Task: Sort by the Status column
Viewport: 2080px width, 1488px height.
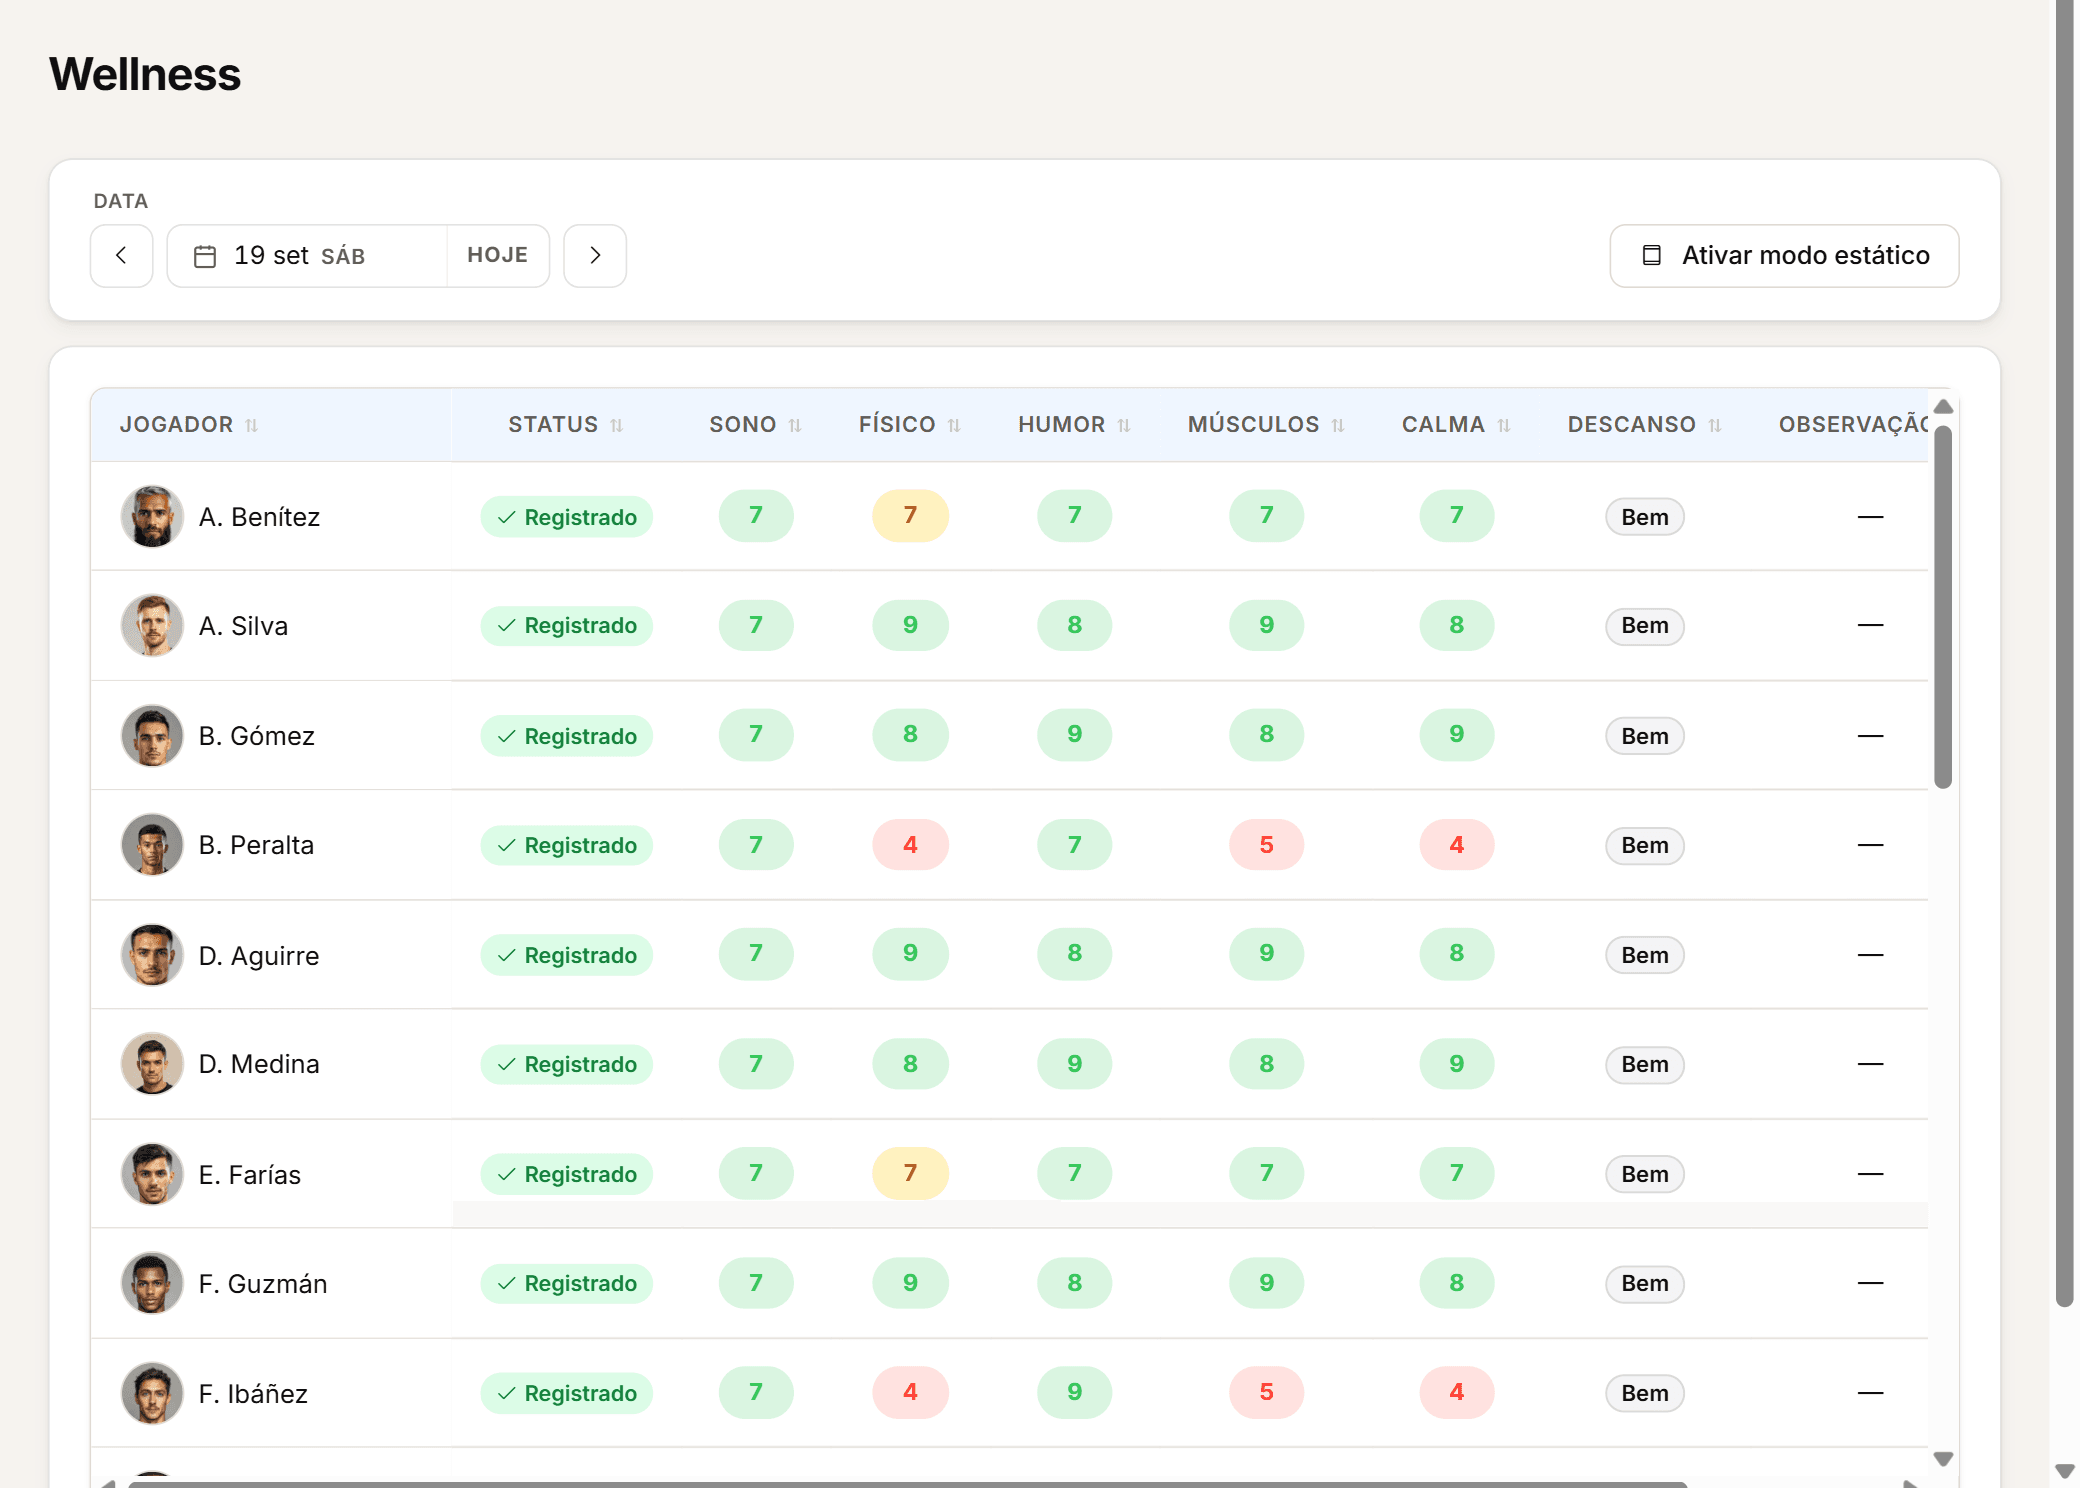Action: (x=566, y=425)
